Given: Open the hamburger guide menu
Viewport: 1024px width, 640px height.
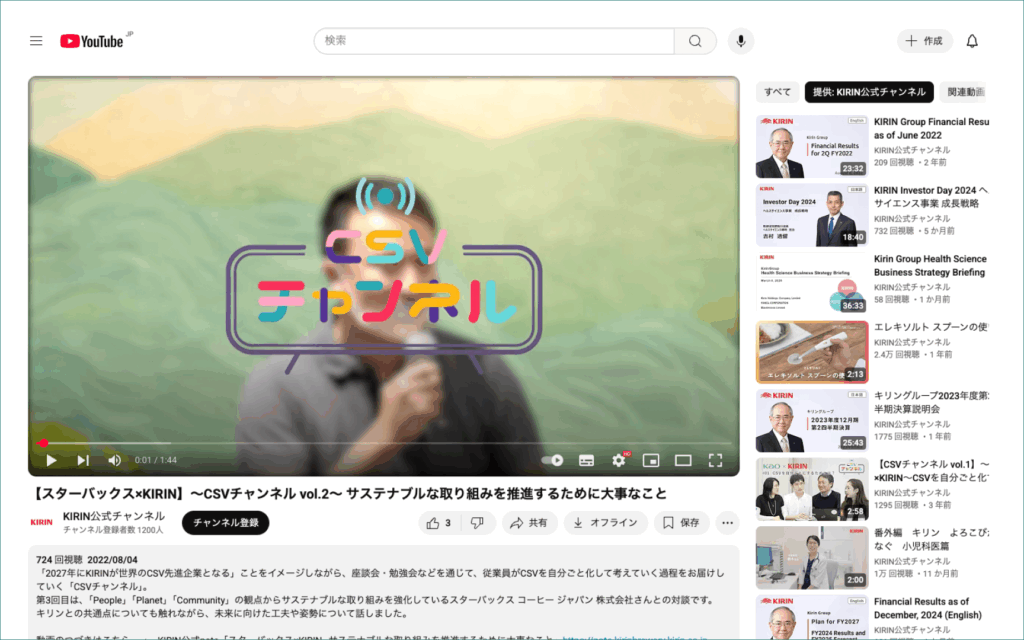Looking at the screenshot, I should coord(36,41).
